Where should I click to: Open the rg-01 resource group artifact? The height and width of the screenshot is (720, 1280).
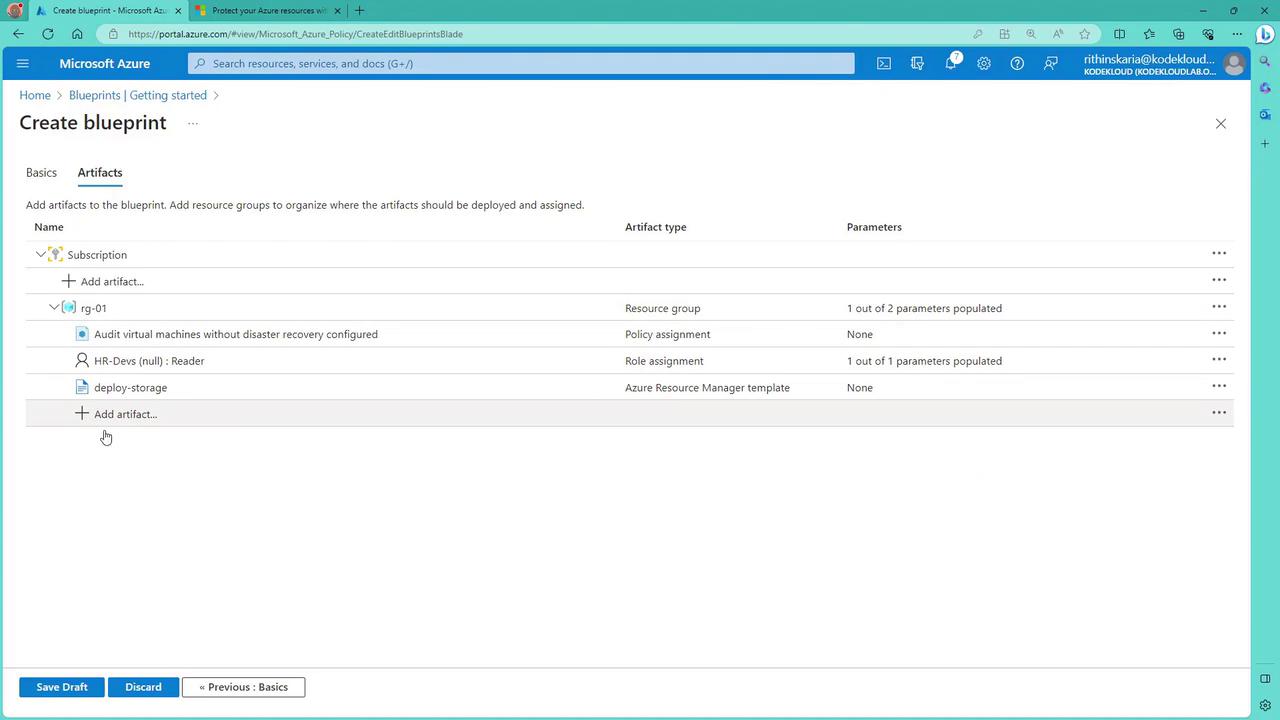coord(94,308)
